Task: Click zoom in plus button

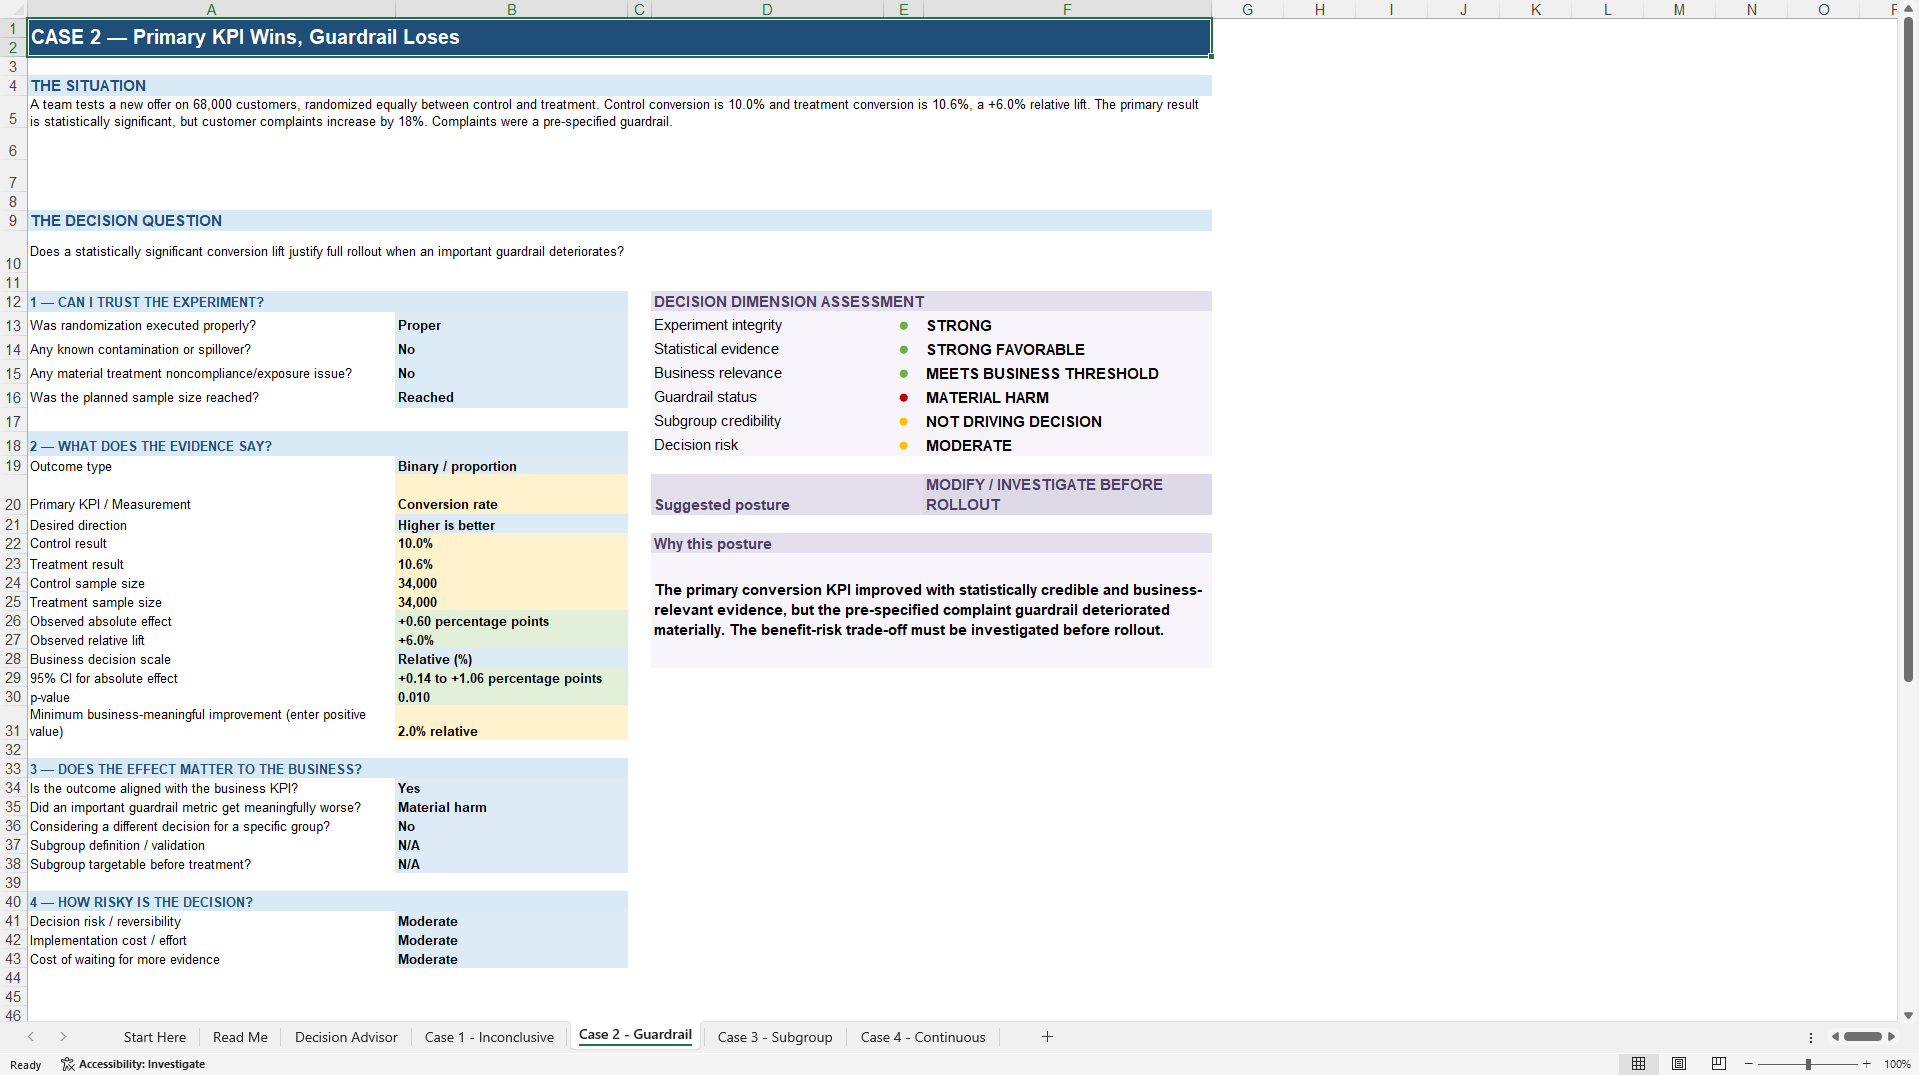Action: [1866, 1064]
